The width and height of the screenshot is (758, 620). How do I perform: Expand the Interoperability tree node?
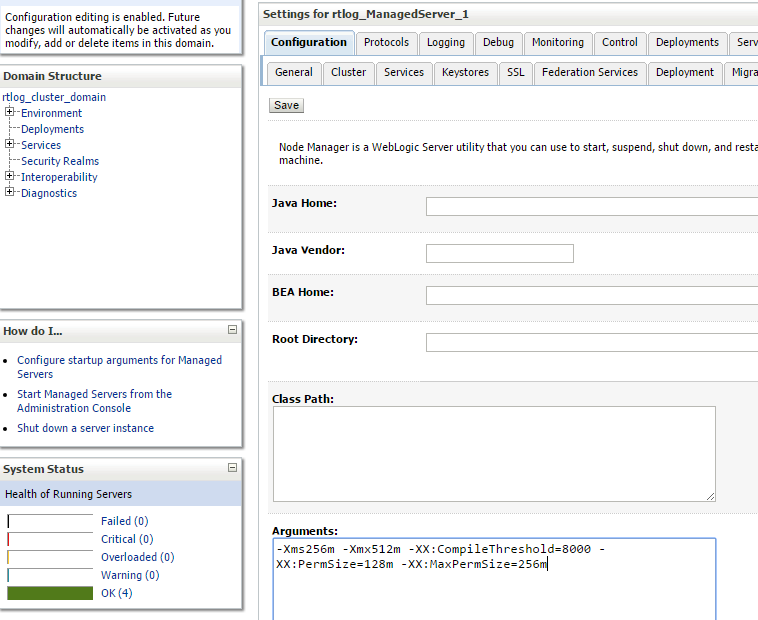pos(9,176)
